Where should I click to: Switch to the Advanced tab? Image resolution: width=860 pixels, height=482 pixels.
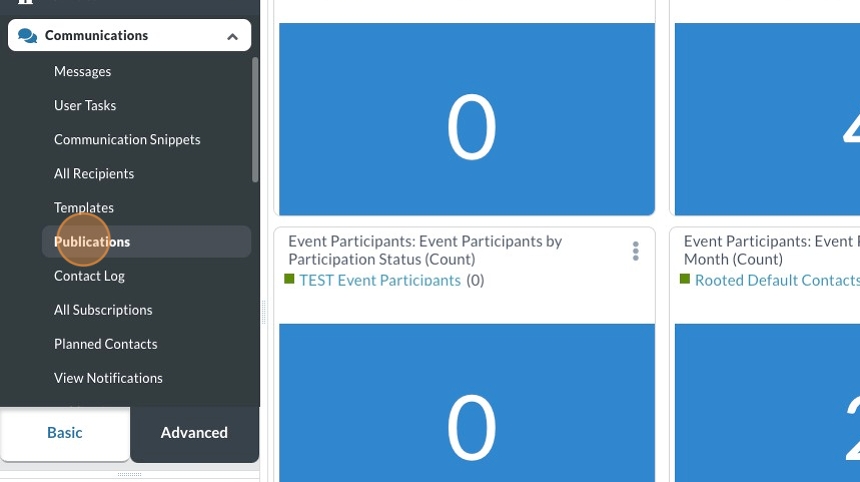pos(194,433)
